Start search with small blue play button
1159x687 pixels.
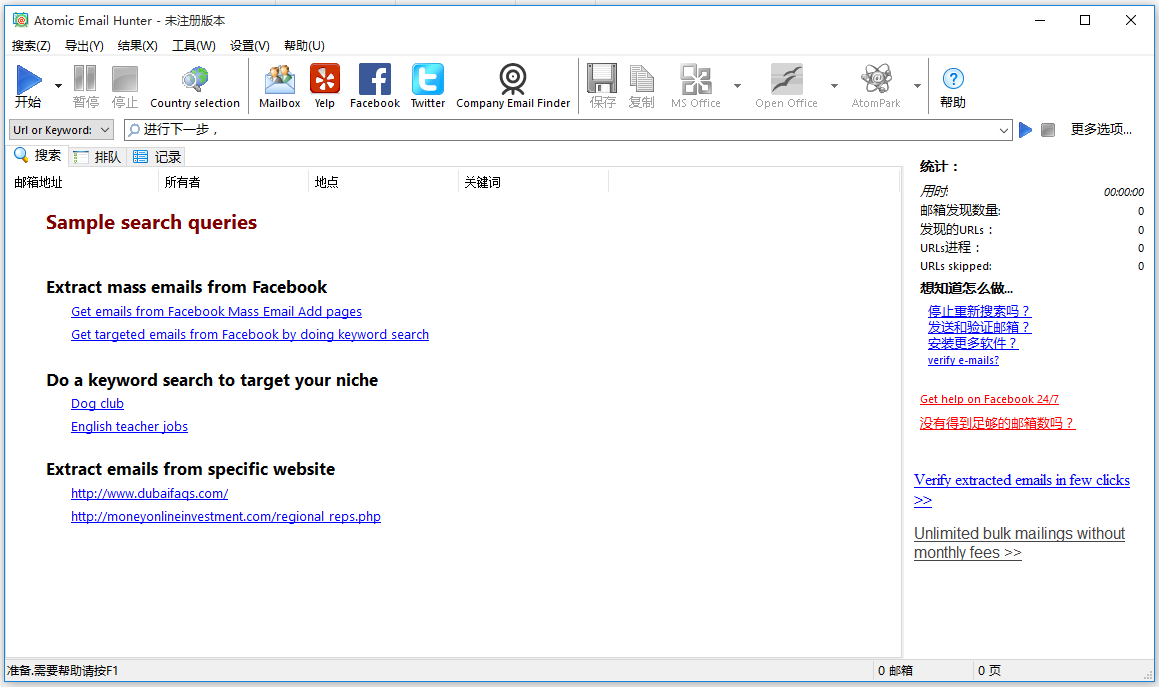[1025, 130]
